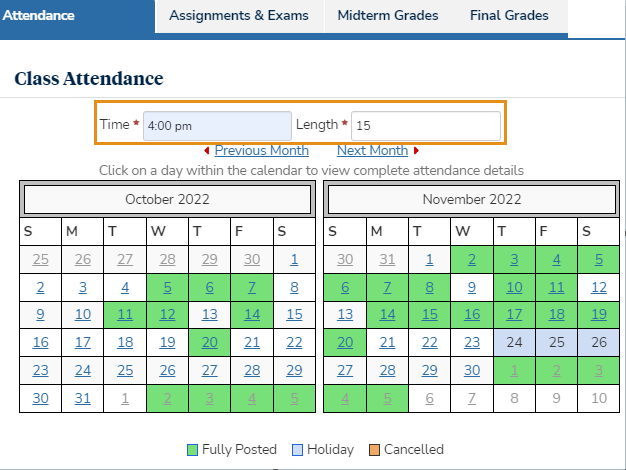
Task: Click the Time input field
Action: click(x=216, y=126)
